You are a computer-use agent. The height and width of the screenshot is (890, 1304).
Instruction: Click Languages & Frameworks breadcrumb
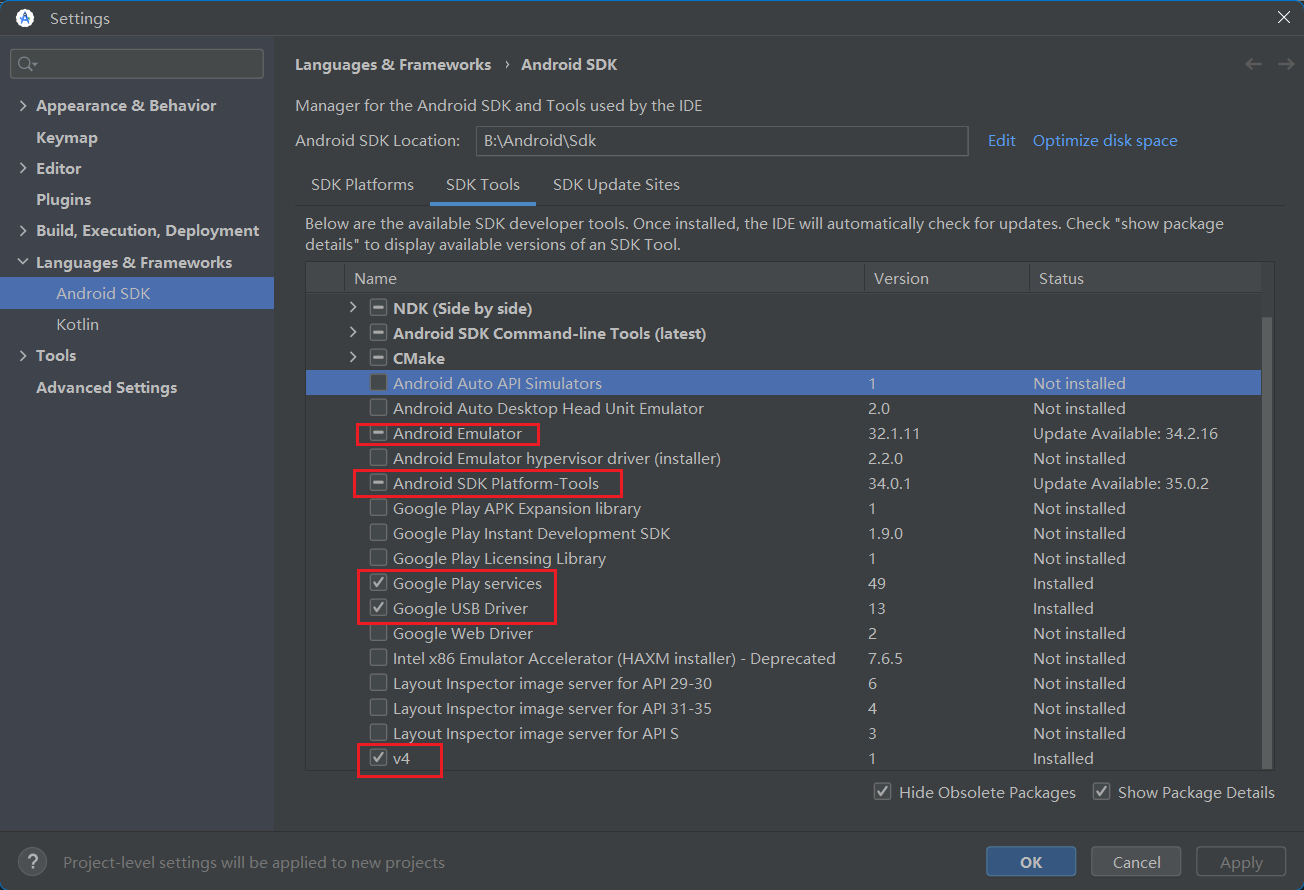[393, 64]
